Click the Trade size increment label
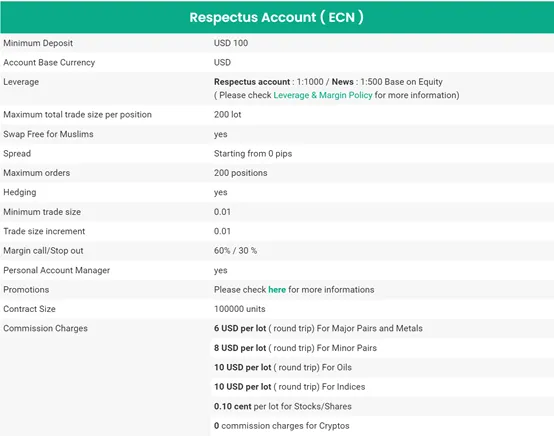Viewport: 554px width, 441px height. 44,231
